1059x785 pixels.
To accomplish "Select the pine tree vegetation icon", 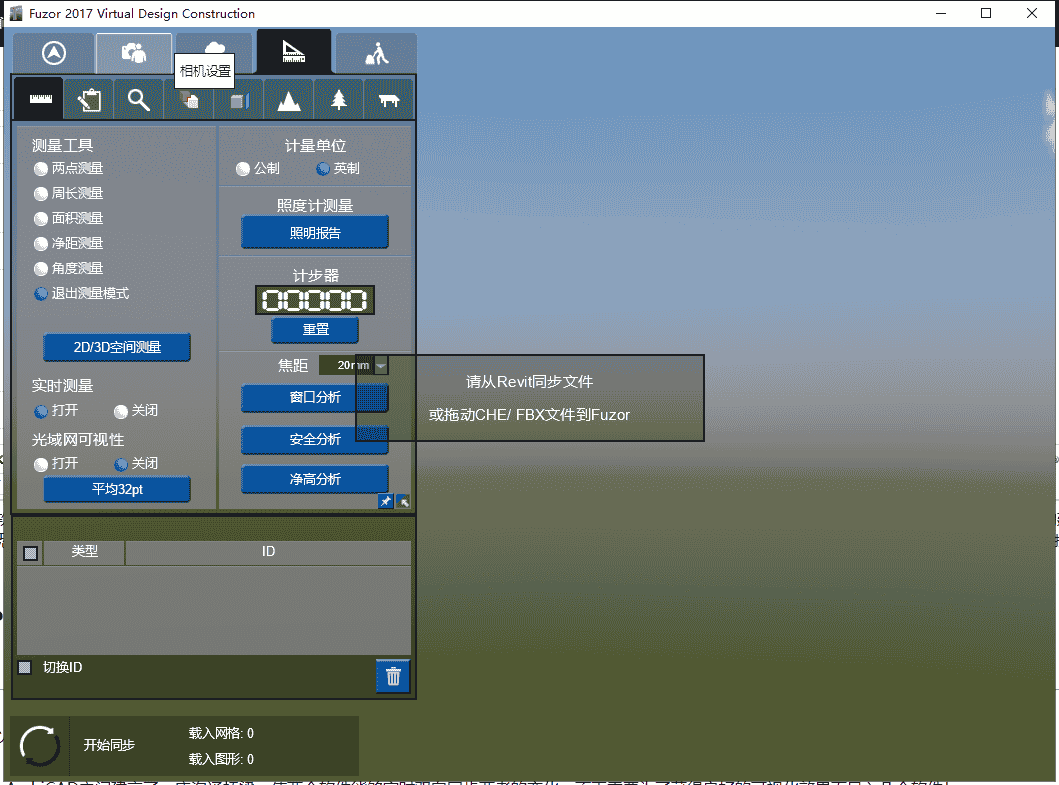I will click(339, 99).
